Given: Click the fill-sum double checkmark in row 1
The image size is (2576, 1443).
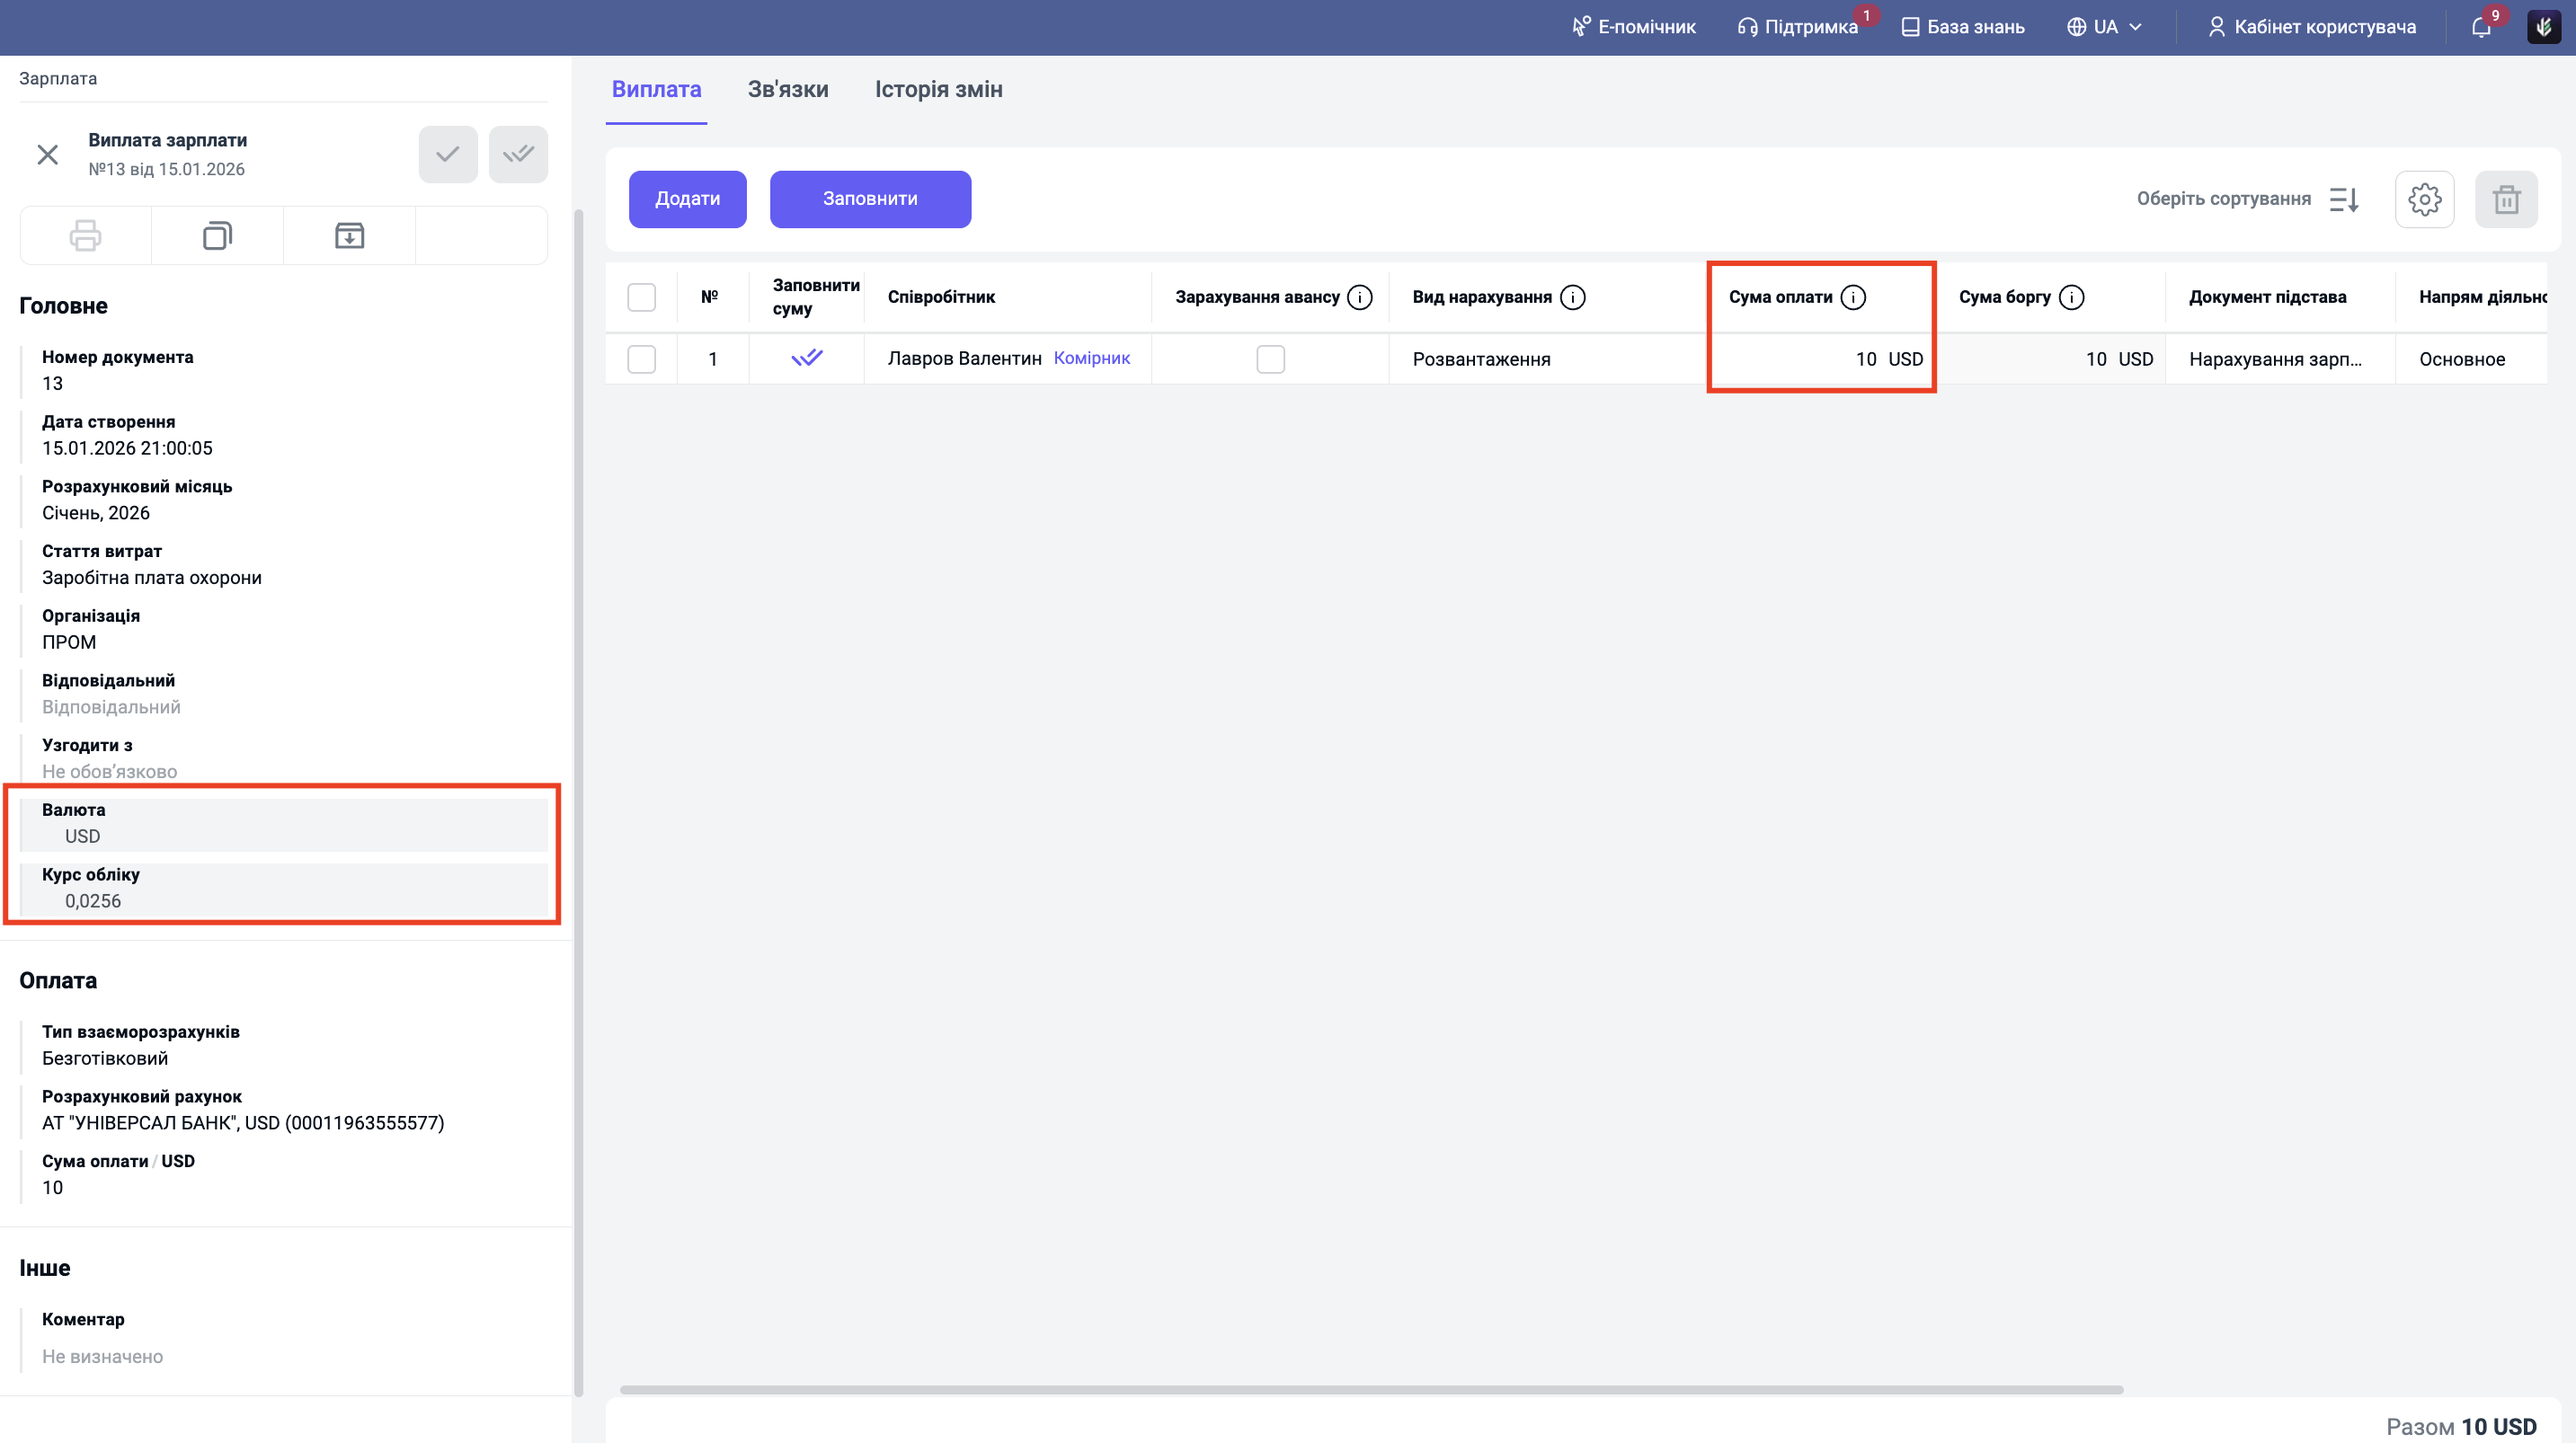Looking at the screenshot, I should [x=806, y=358].
